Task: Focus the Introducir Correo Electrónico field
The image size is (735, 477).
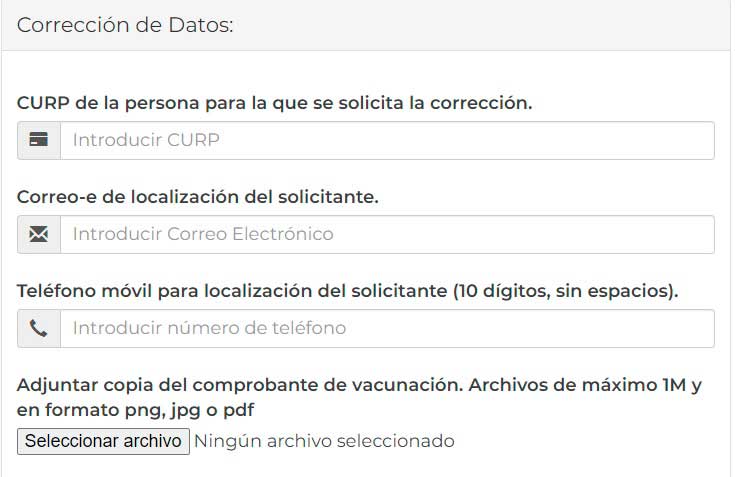Action: coord(387,234)
